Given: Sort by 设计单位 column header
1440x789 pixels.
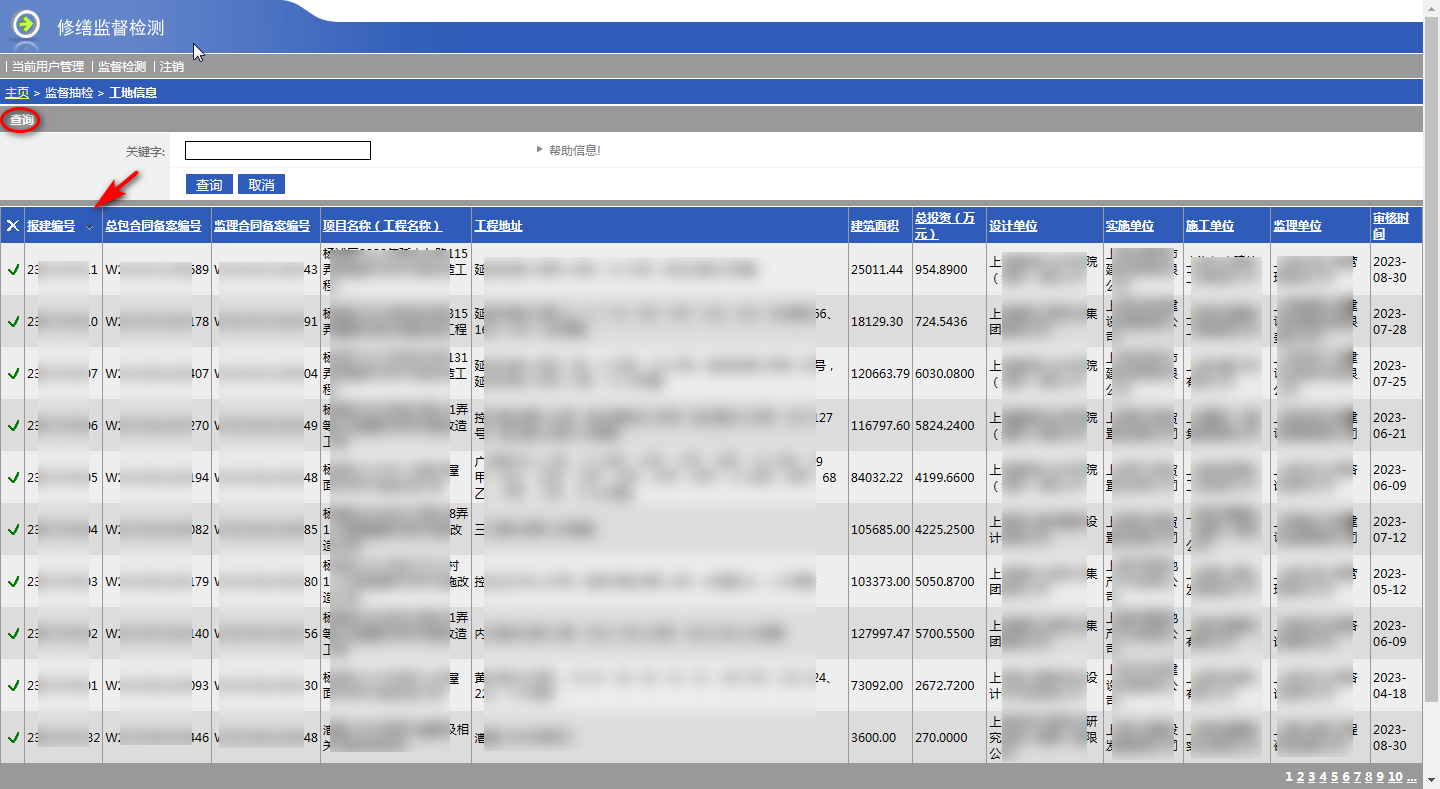Looking at the screenshot, I should point(1014,226).
